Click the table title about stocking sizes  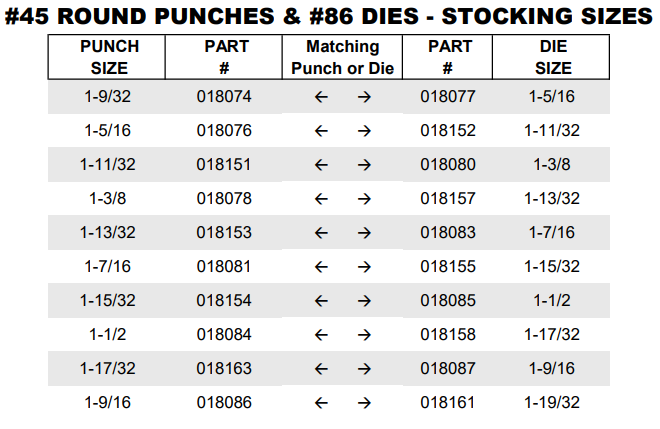coord(330,17)
